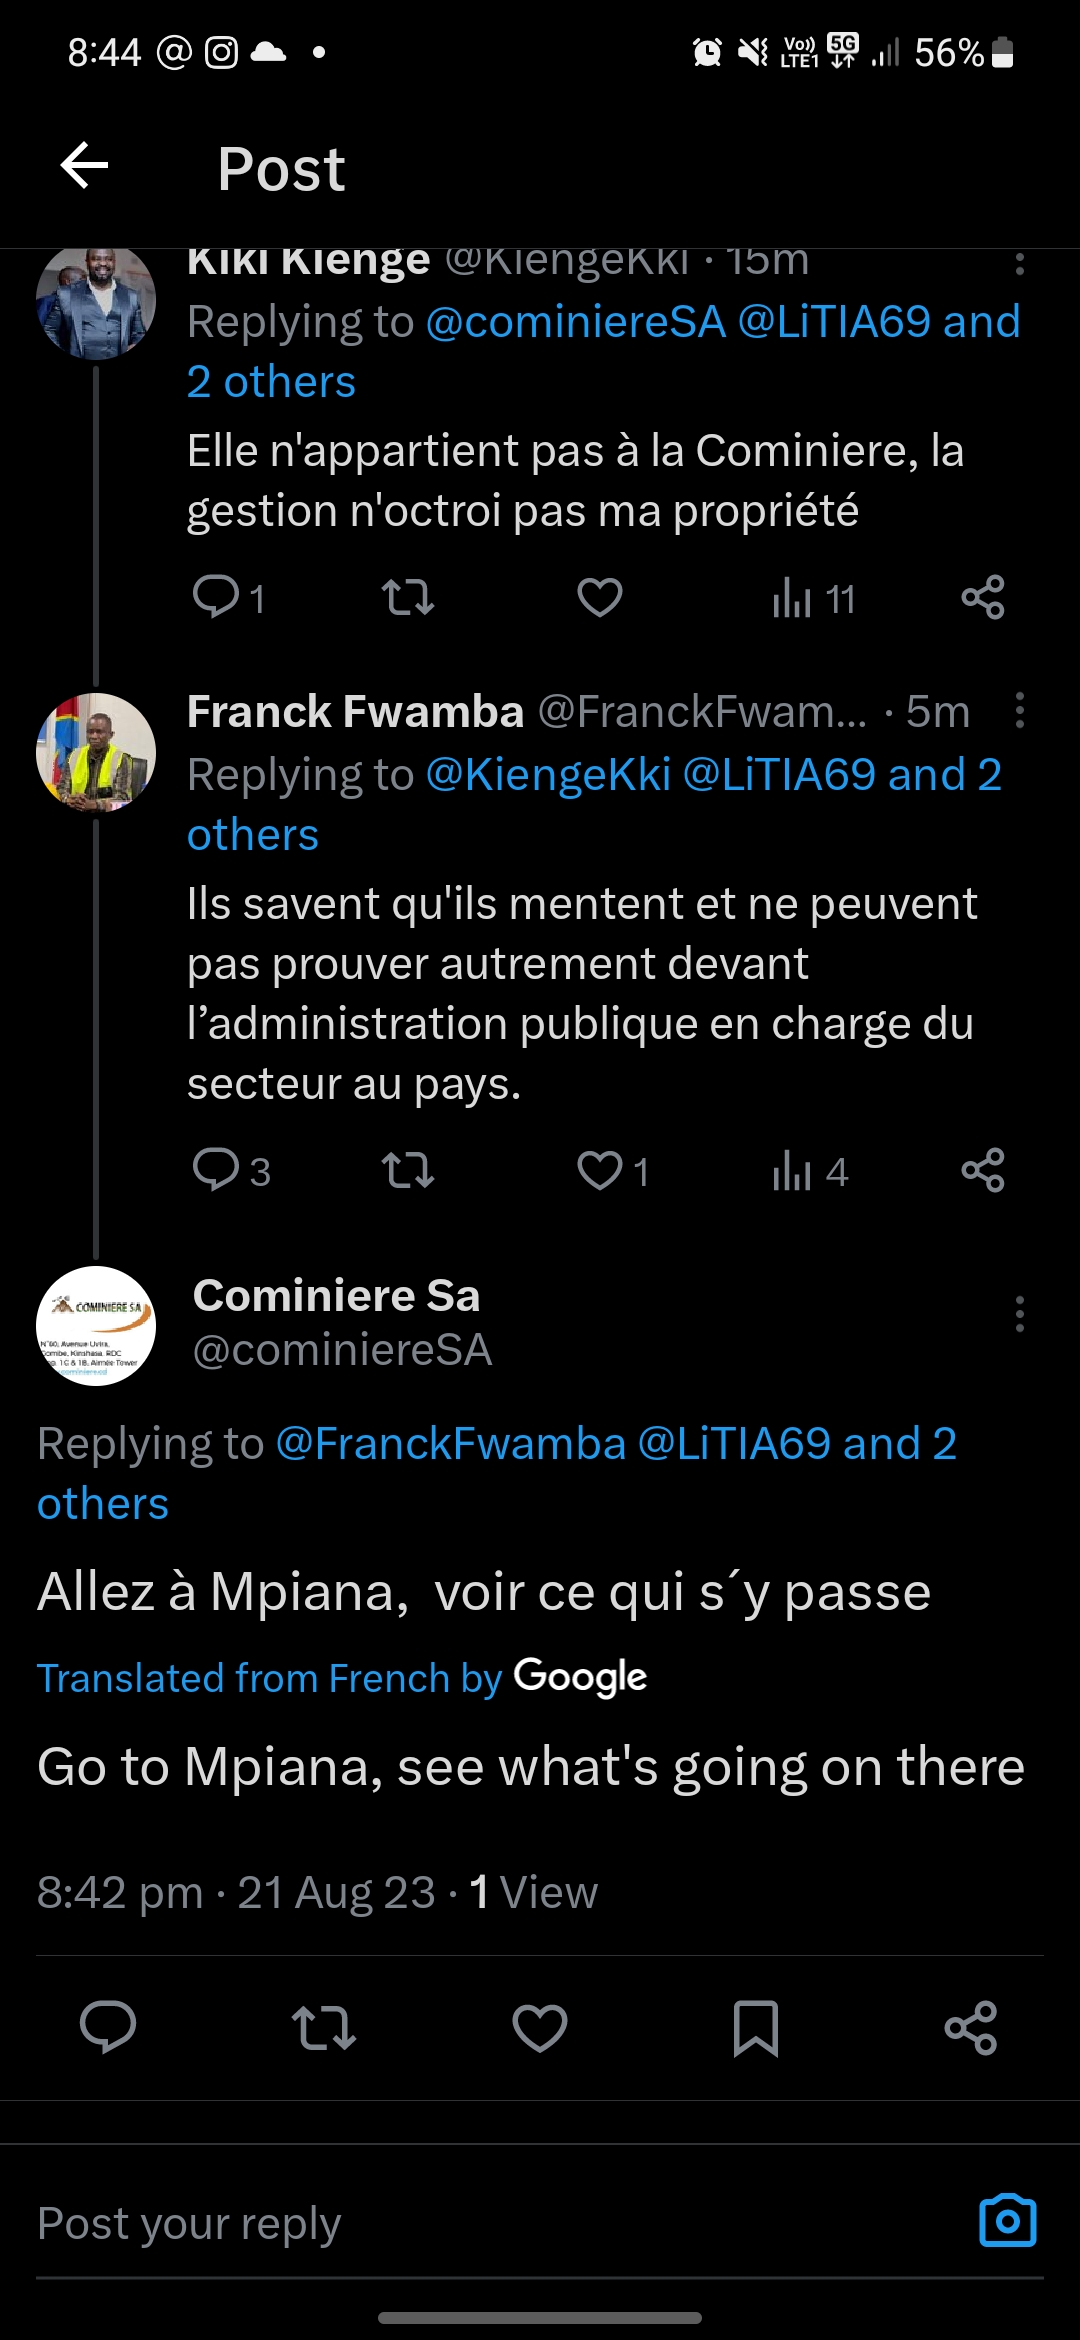
Task: Repost the Cominiere Sa main post
Action: [x=323, y=2029]
